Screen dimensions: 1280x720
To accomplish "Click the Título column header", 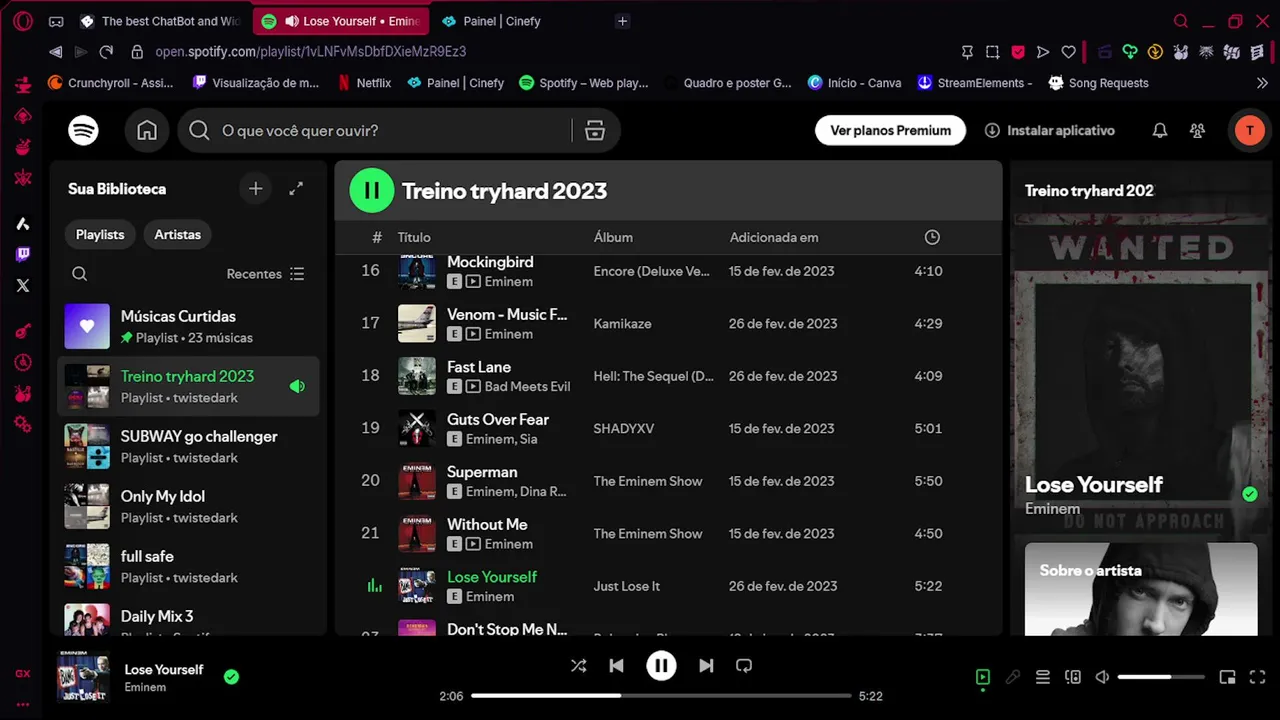I will pyautogui.click(x=414, y=237).
